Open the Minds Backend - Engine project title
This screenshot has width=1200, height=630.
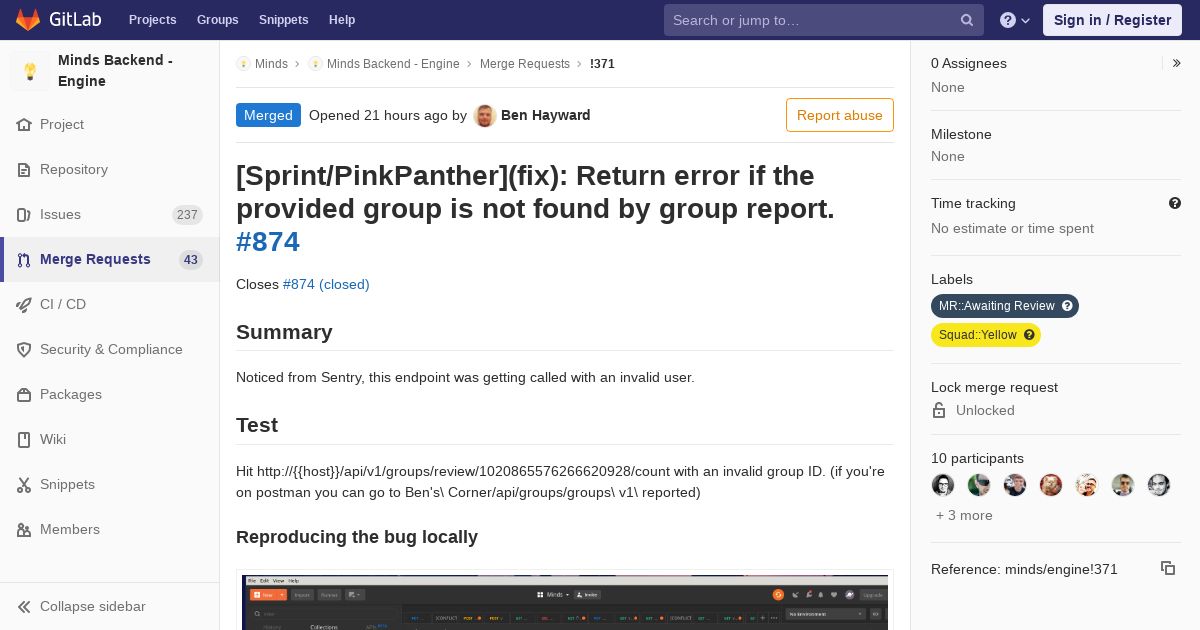tap(115, 71)
